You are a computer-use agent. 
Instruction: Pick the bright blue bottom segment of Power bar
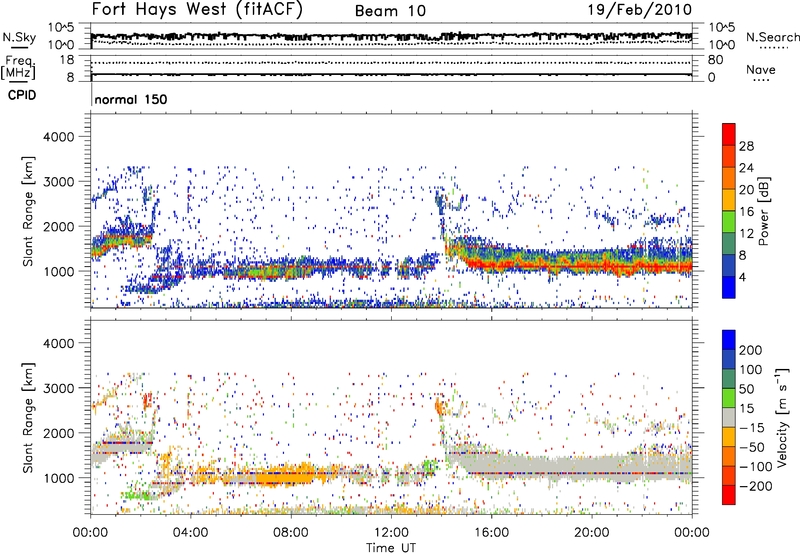[729, 287]
